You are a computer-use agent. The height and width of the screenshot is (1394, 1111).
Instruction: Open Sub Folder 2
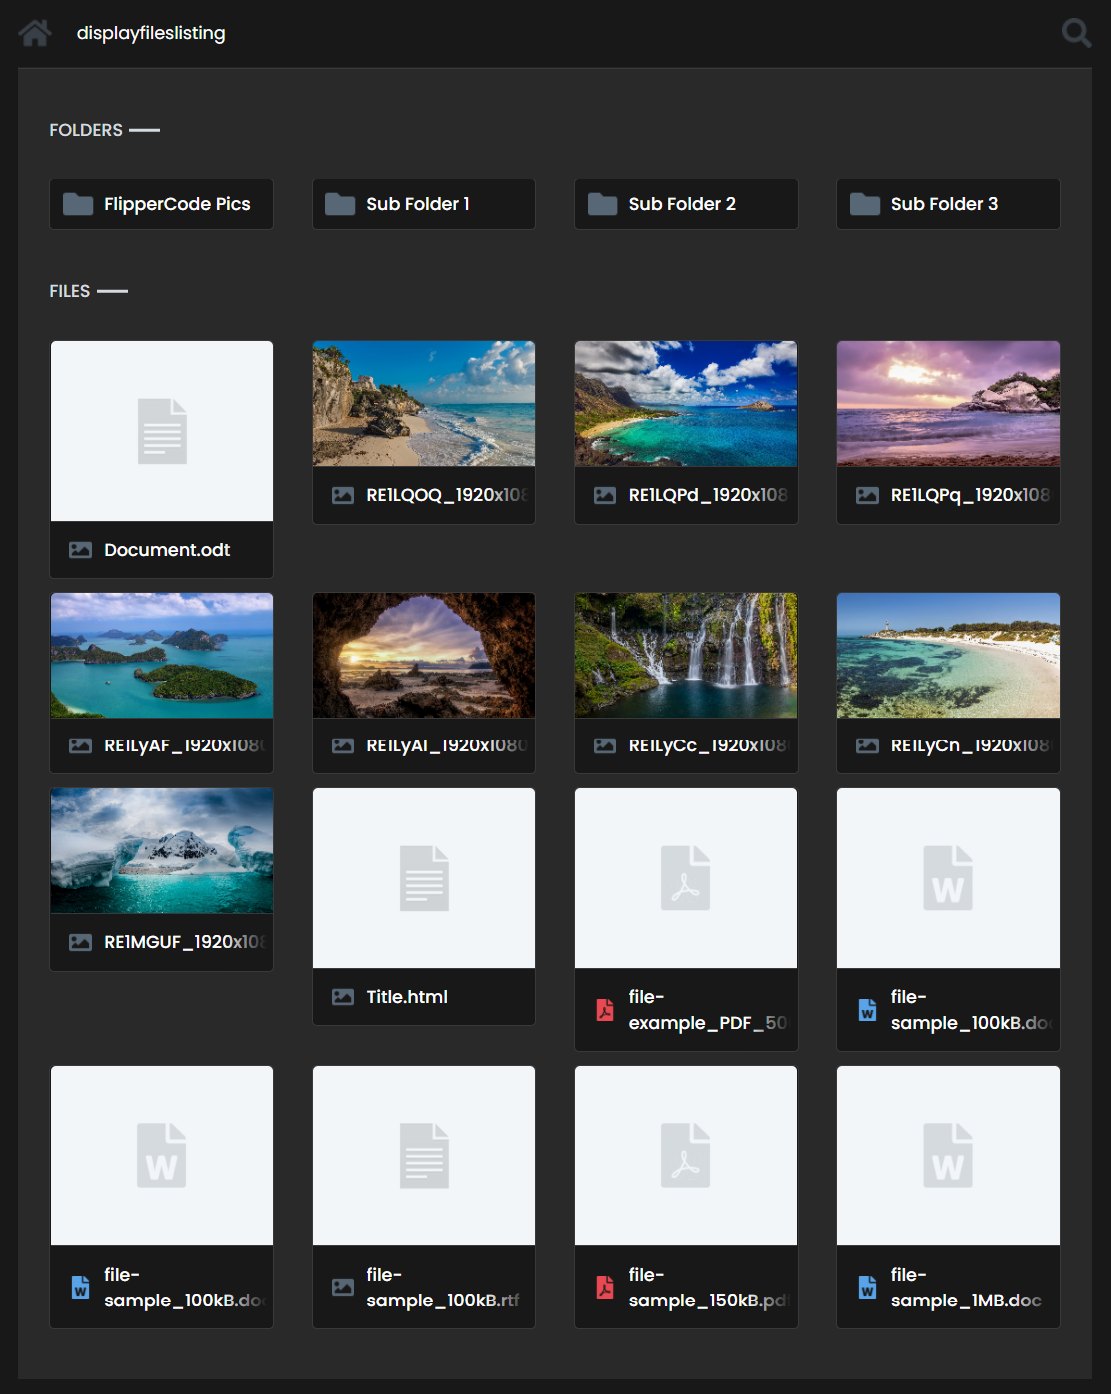tap(686, 204)
